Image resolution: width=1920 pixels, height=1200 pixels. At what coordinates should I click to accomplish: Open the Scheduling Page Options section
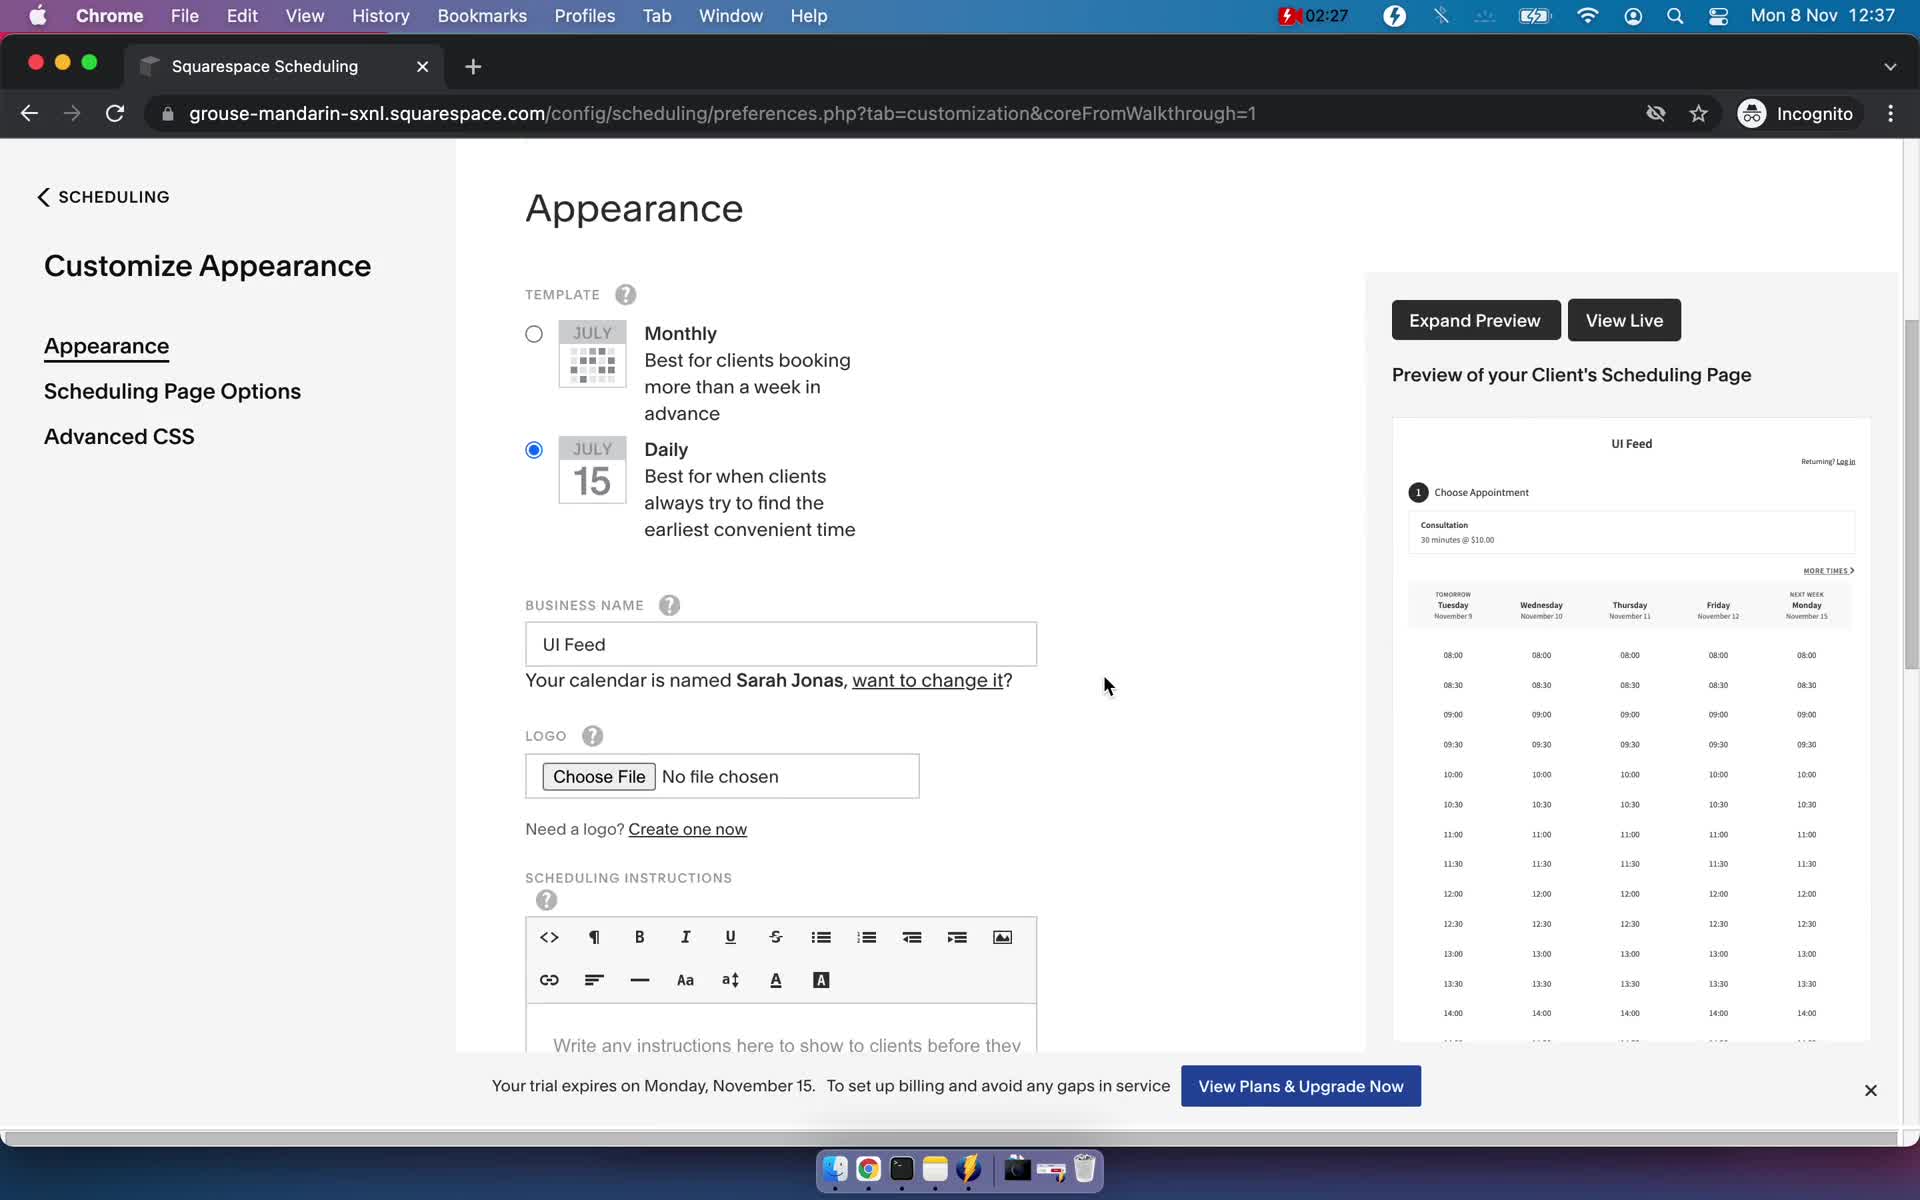(173, 390)
